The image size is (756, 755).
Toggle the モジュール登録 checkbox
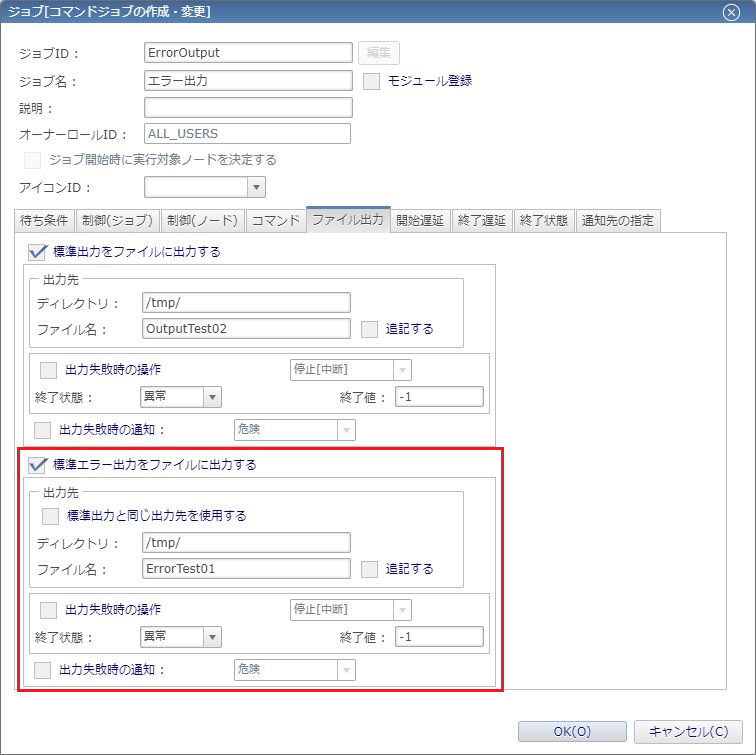coord(371,81)
